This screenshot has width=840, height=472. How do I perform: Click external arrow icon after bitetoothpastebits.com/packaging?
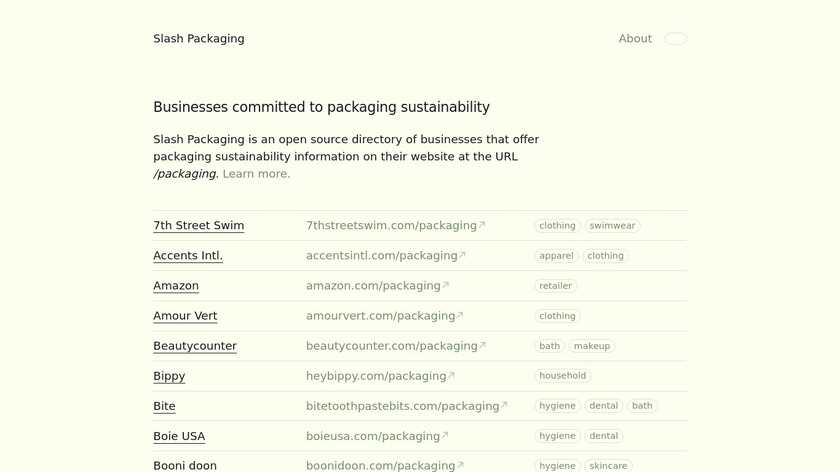pos(504,405)
